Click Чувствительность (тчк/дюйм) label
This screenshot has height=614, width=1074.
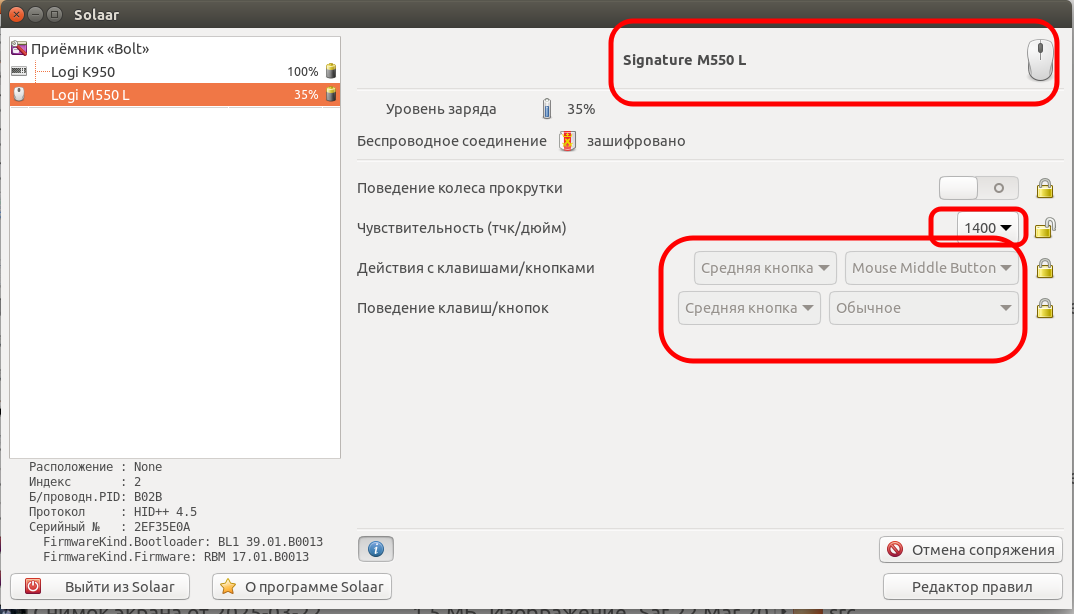pos(462,228)
